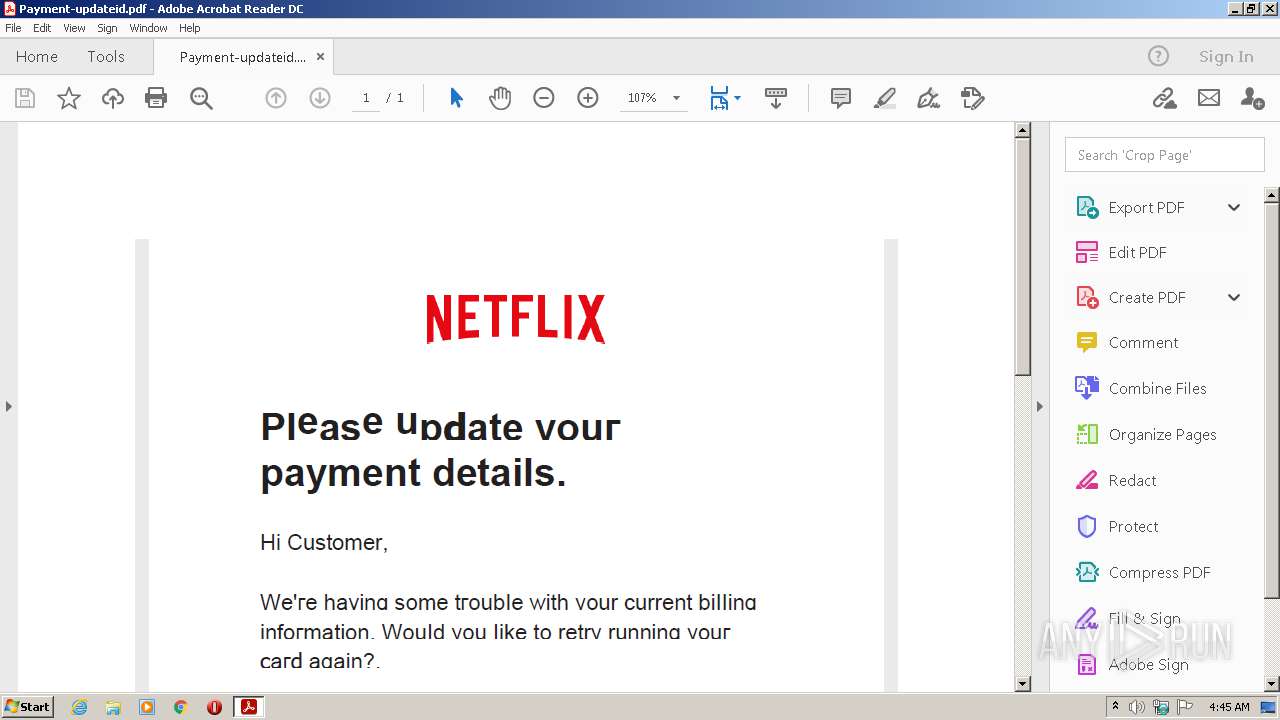Switch to the Tools tab
This screenshot has width=1280, height=720.
tap(106, 57)
